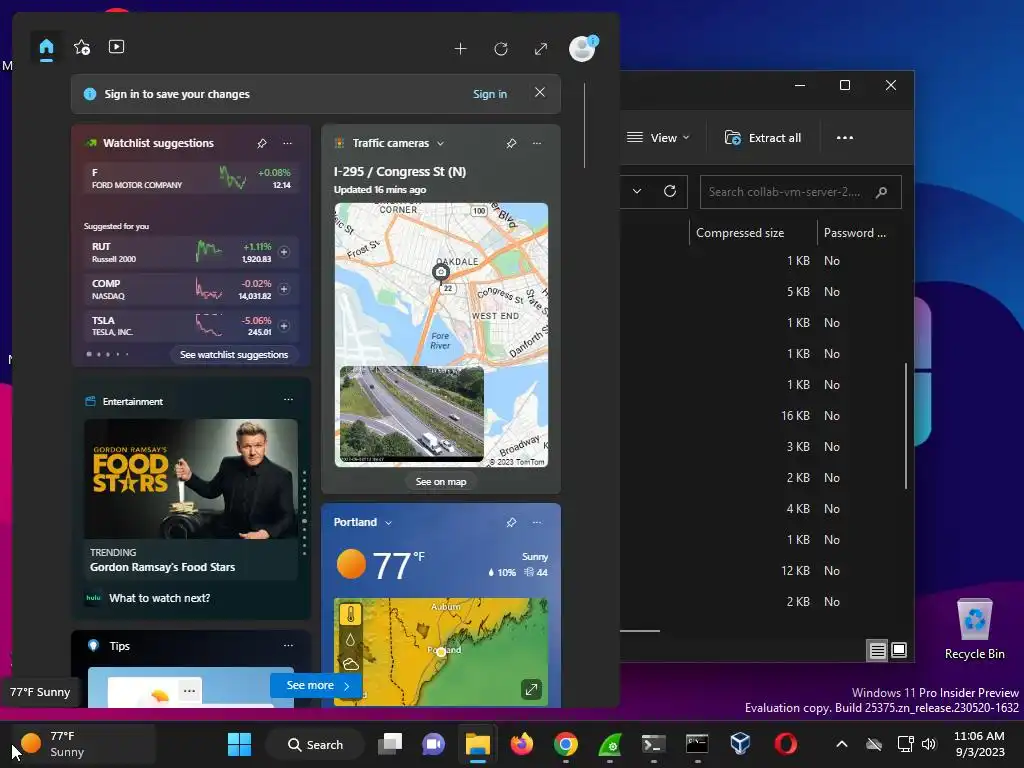Open Portland weather more options
Screen dimensions: 1024x768
point(537,522)
